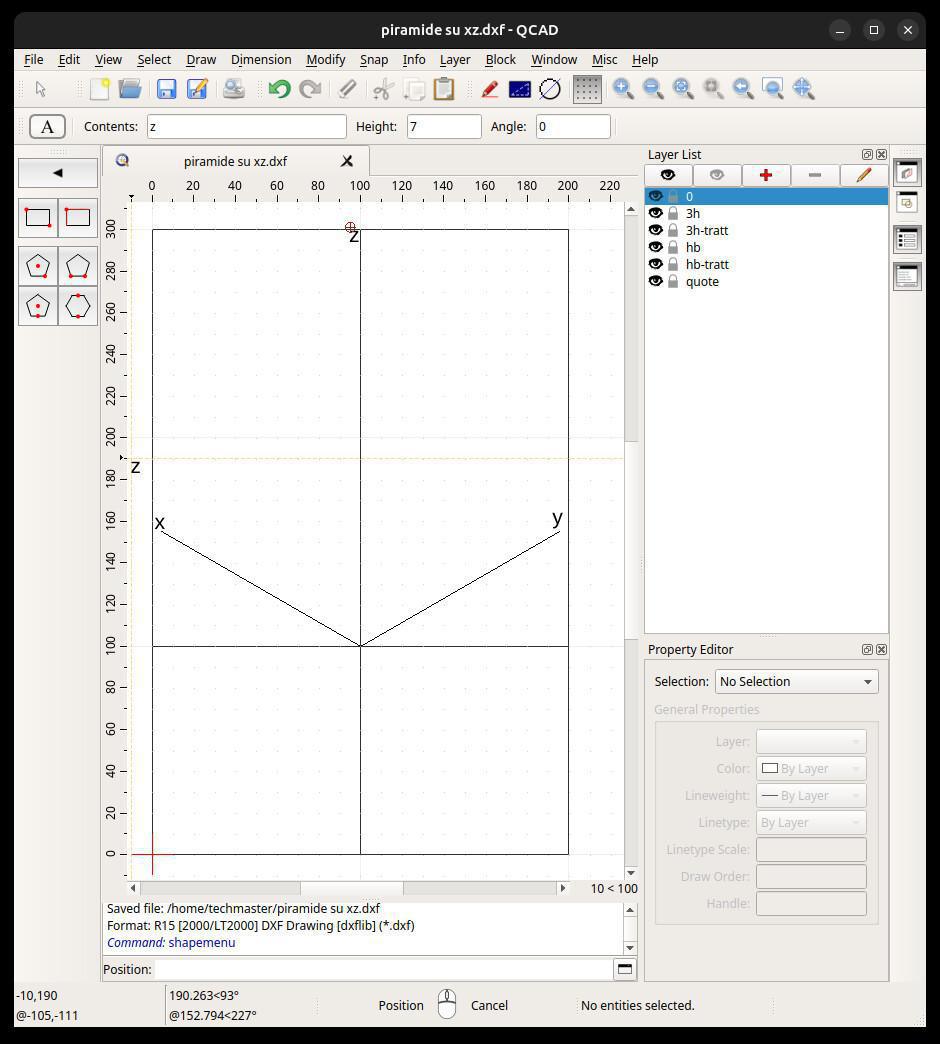
Task: Click the back arrow in tool panel
Action: pyautogui.click(x=58, y=173)
